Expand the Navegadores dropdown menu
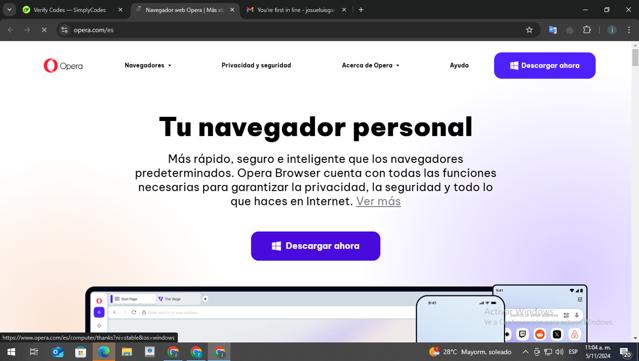The height and width of the screenshot is (361, 639). [x=148, y=65]
